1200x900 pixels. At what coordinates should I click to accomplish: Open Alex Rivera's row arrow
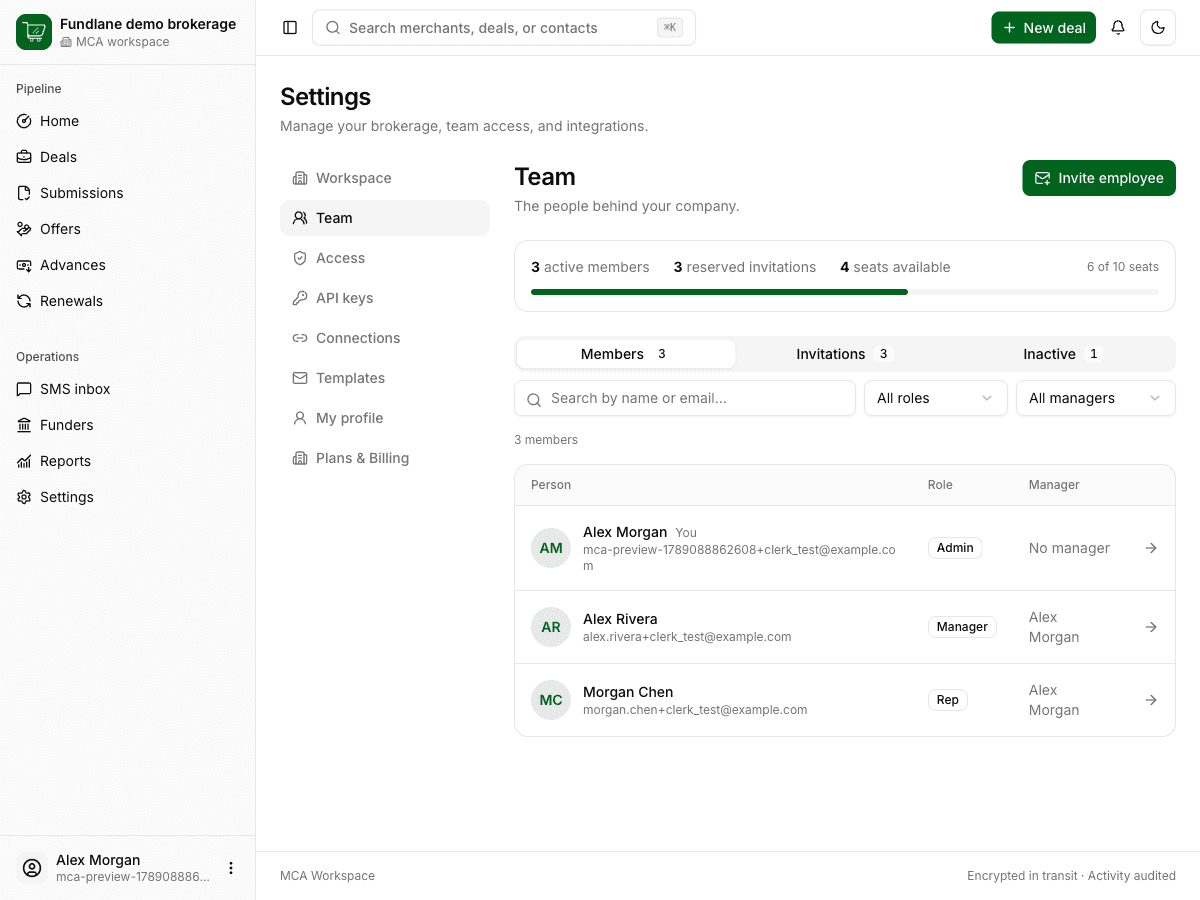click(1151, 627)
